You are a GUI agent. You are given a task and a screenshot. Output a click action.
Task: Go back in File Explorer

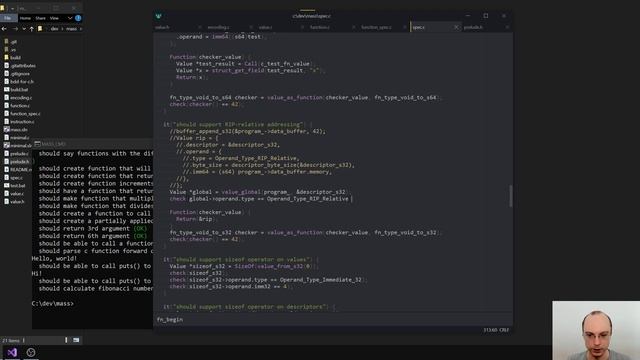pos(4,29)
